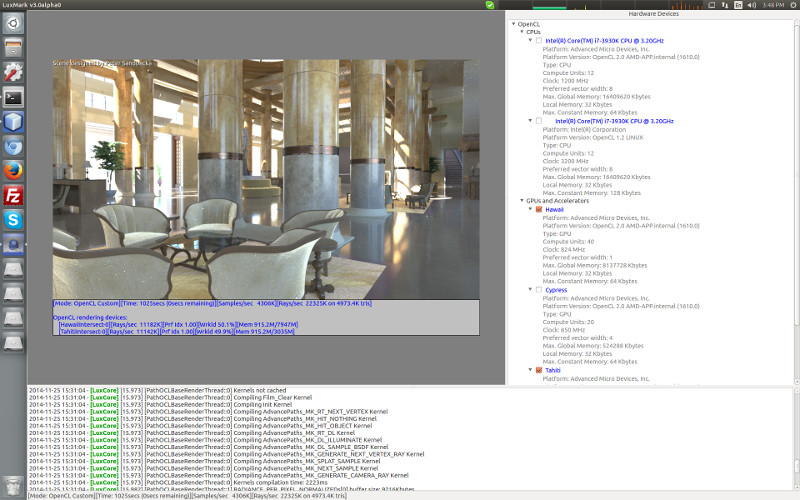Click 'Platform Version: OpenCL 1.2 LINUX' row
800x500 pixels.
593,137
